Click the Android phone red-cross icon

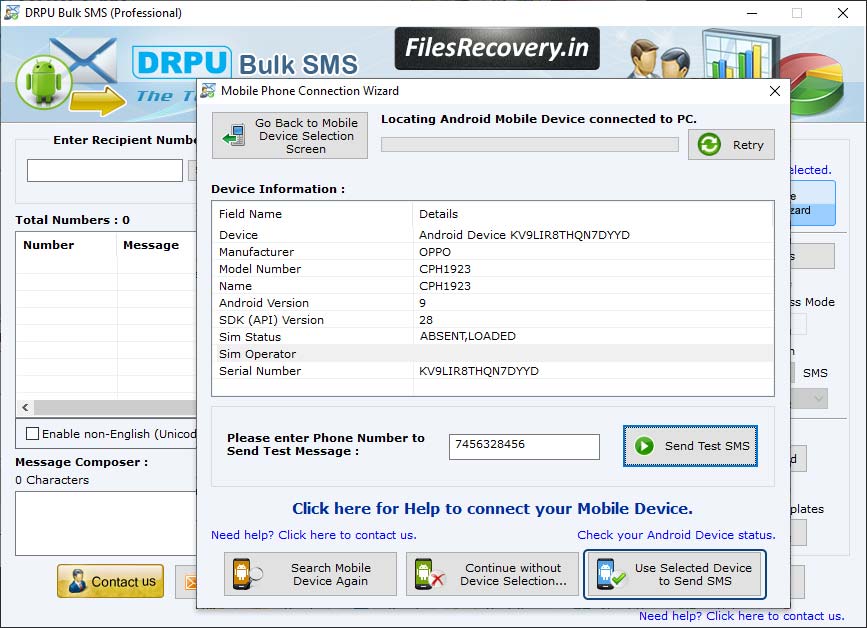click(429, 574)
